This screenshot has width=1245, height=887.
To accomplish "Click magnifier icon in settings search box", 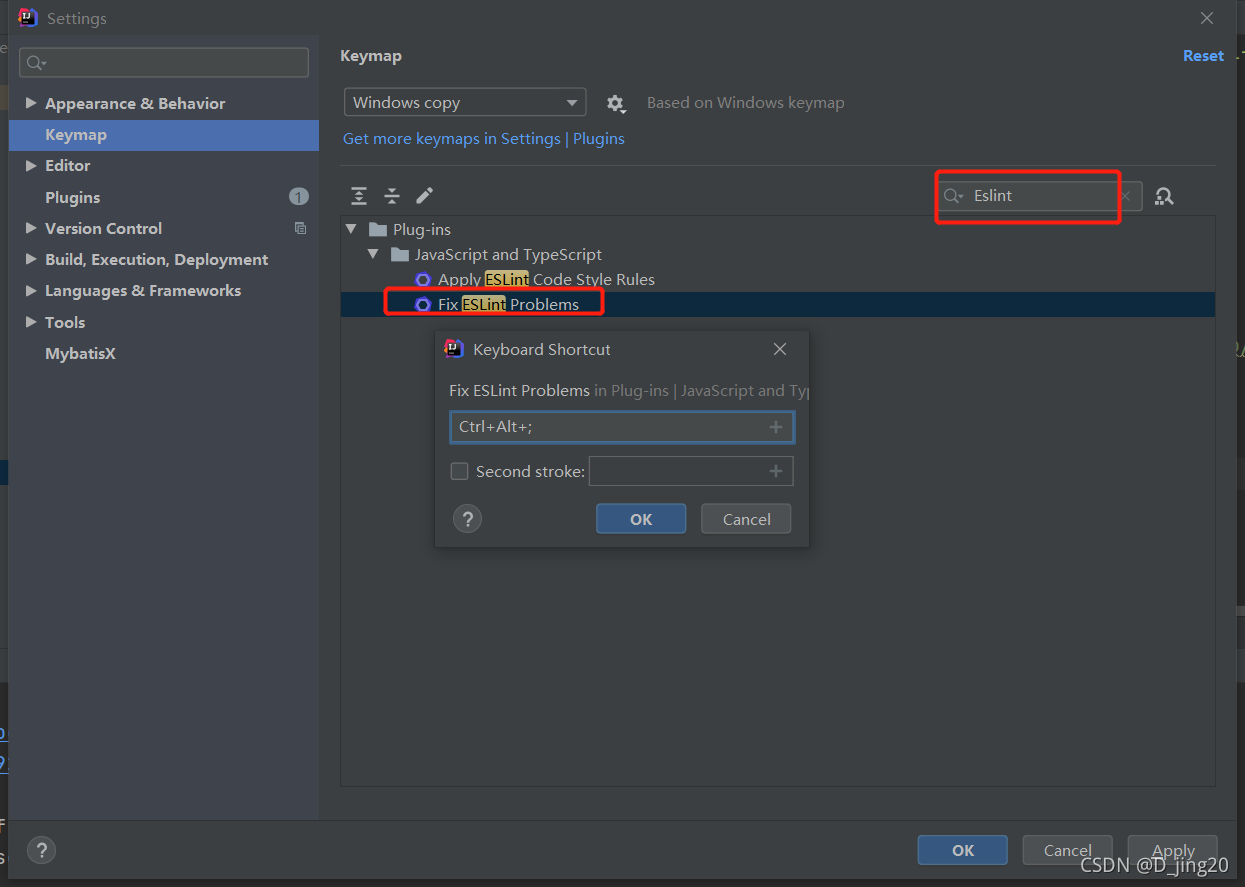I will point(36,63).
